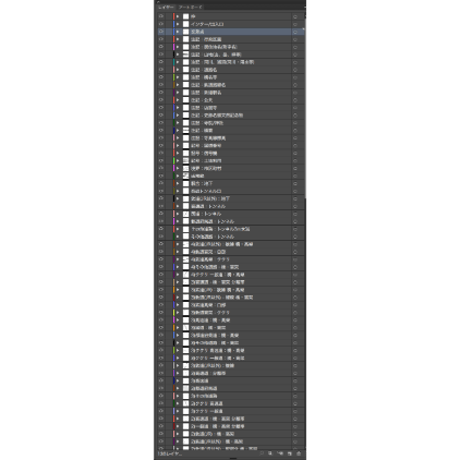Select the 4 ククリ 一般道：橋・高架 layer

[x=230, y=275]
